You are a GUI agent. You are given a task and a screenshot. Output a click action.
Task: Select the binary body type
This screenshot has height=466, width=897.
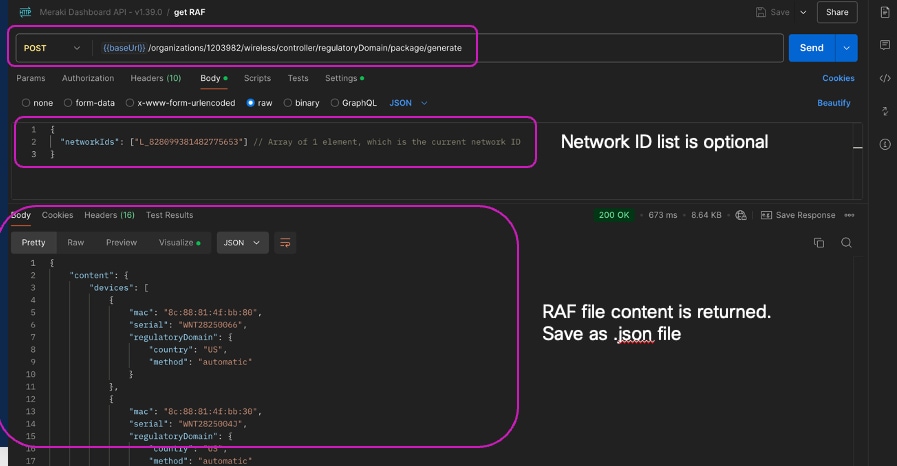[x=288, y=103]
